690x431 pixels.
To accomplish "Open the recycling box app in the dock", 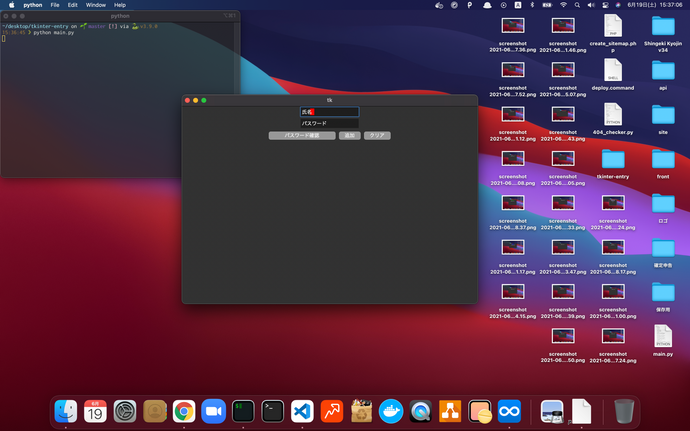I will click(x=361, y=411).
